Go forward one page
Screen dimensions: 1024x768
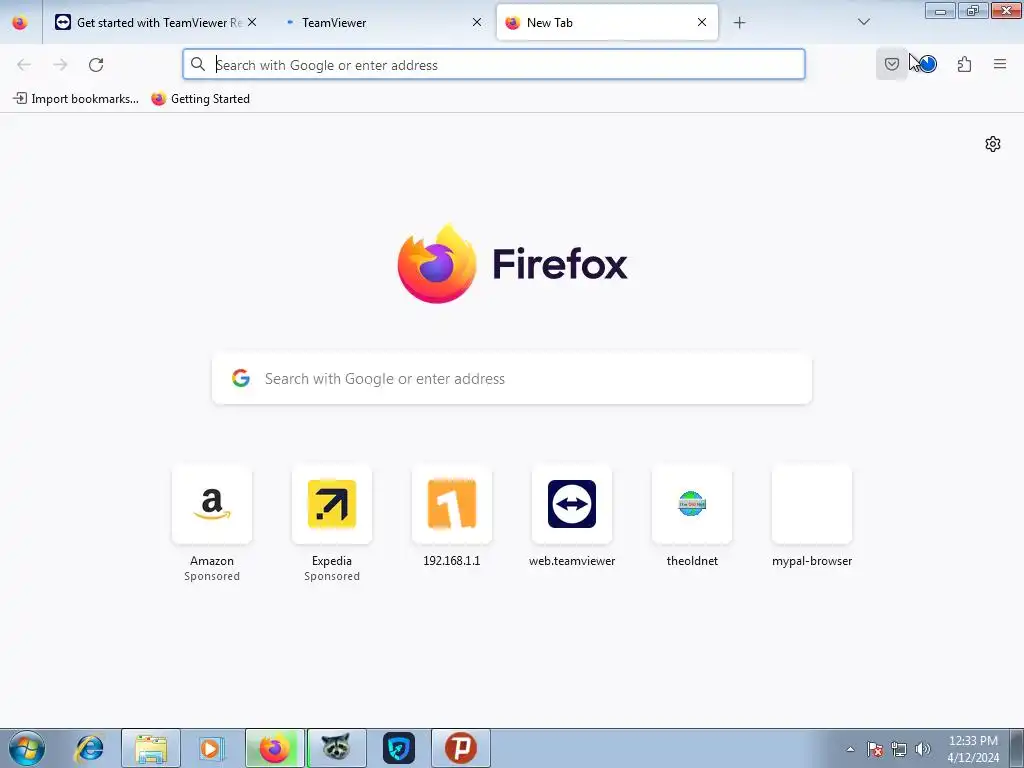coord(60,65)
